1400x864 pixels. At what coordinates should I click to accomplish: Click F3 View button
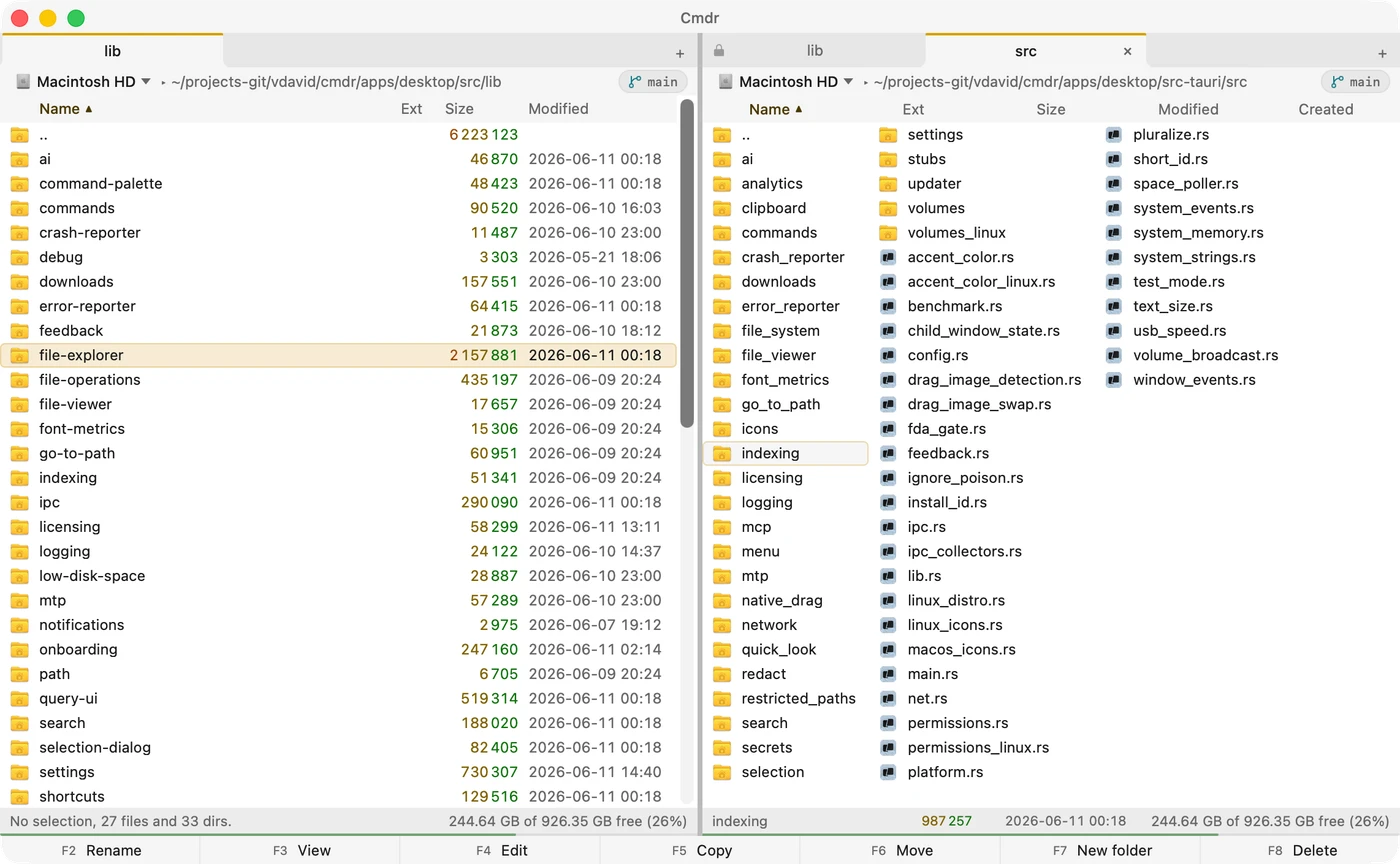tap(300, 850)
